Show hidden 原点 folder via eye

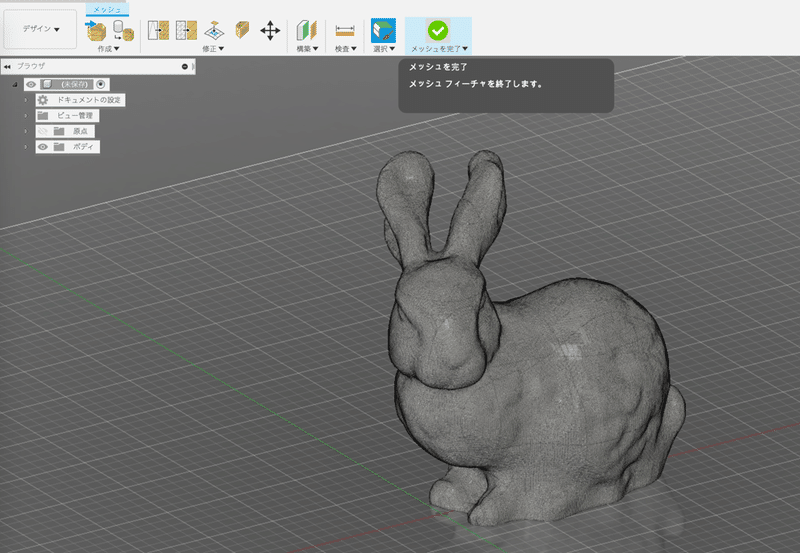tap(43, 132)
